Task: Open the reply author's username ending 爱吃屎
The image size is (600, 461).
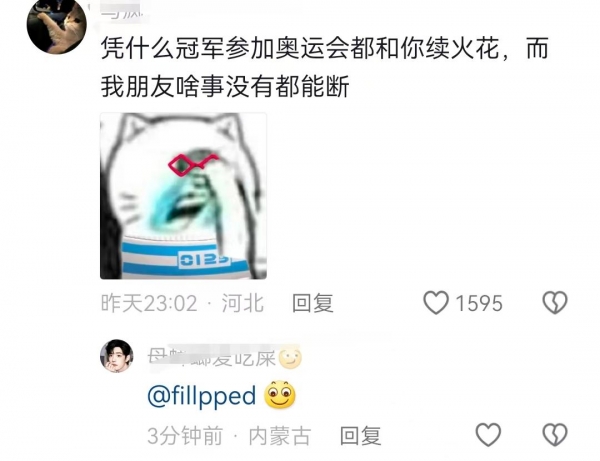Action: [212, 358]
